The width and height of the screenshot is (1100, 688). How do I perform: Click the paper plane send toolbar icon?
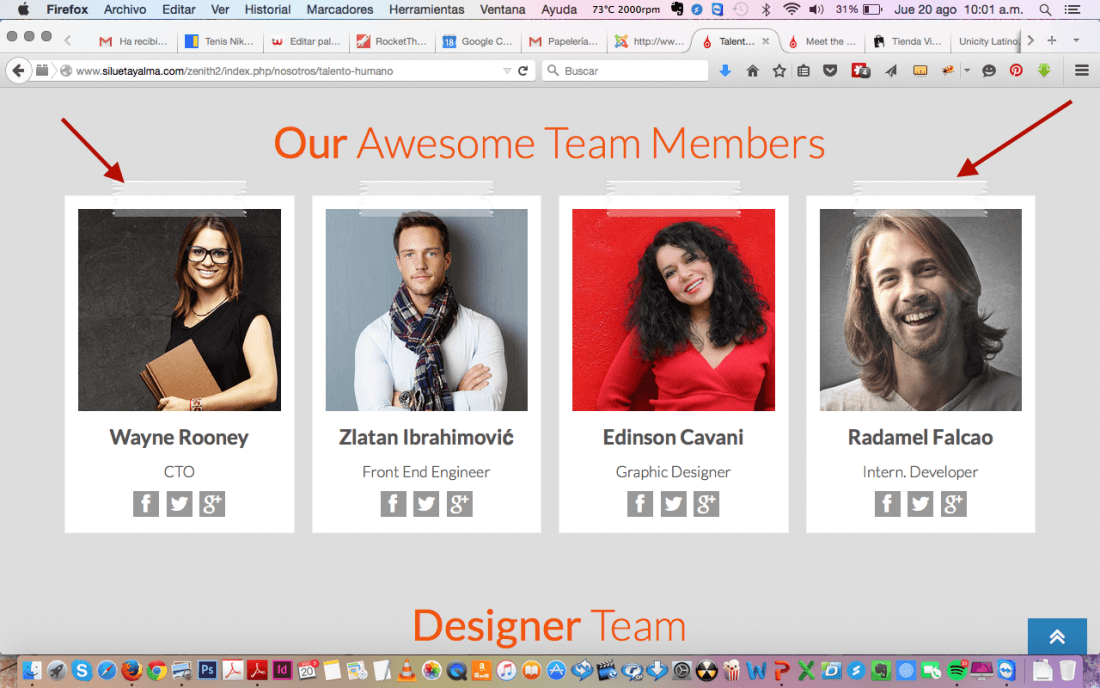(891, 70)
